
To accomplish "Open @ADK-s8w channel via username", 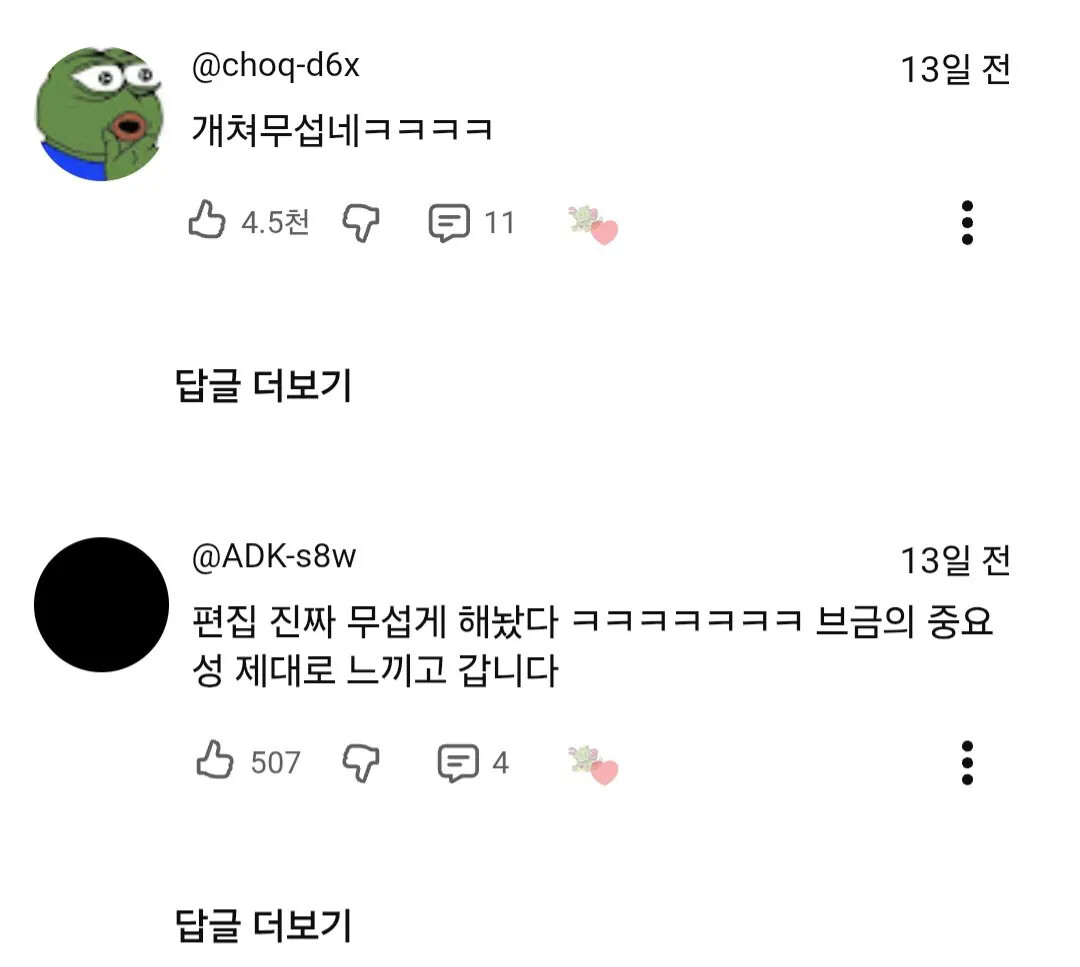I will pos(274,557).
